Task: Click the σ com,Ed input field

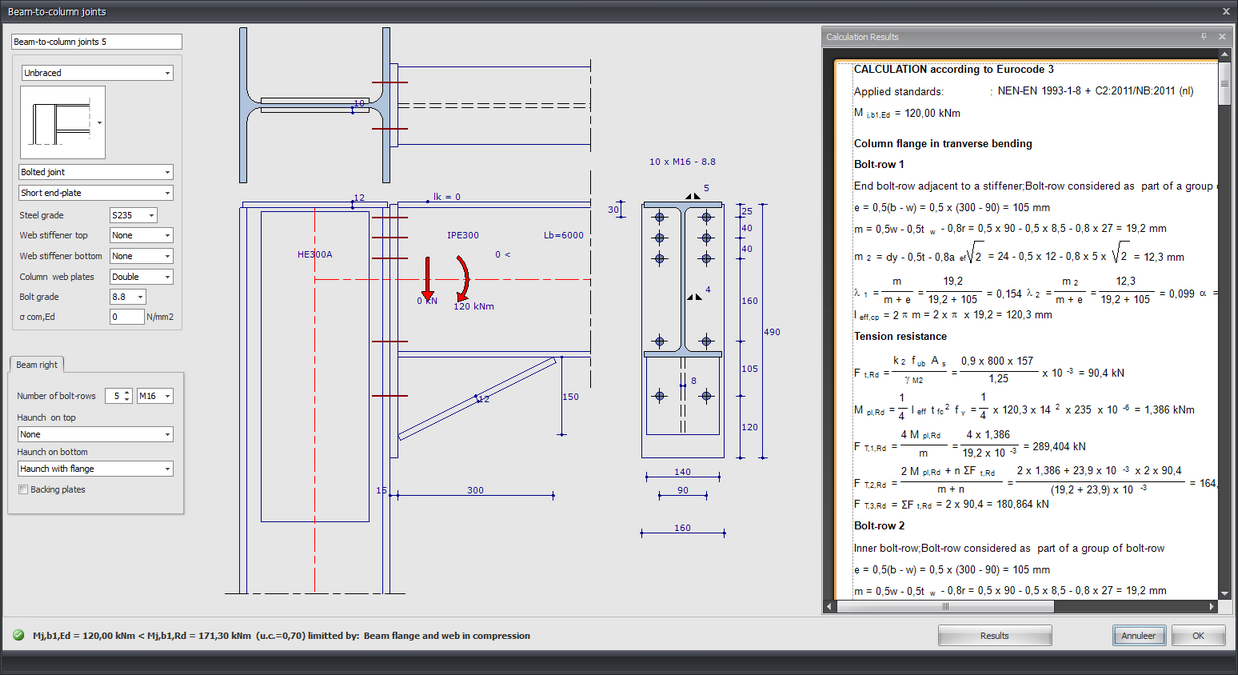Action: point(127,317)
